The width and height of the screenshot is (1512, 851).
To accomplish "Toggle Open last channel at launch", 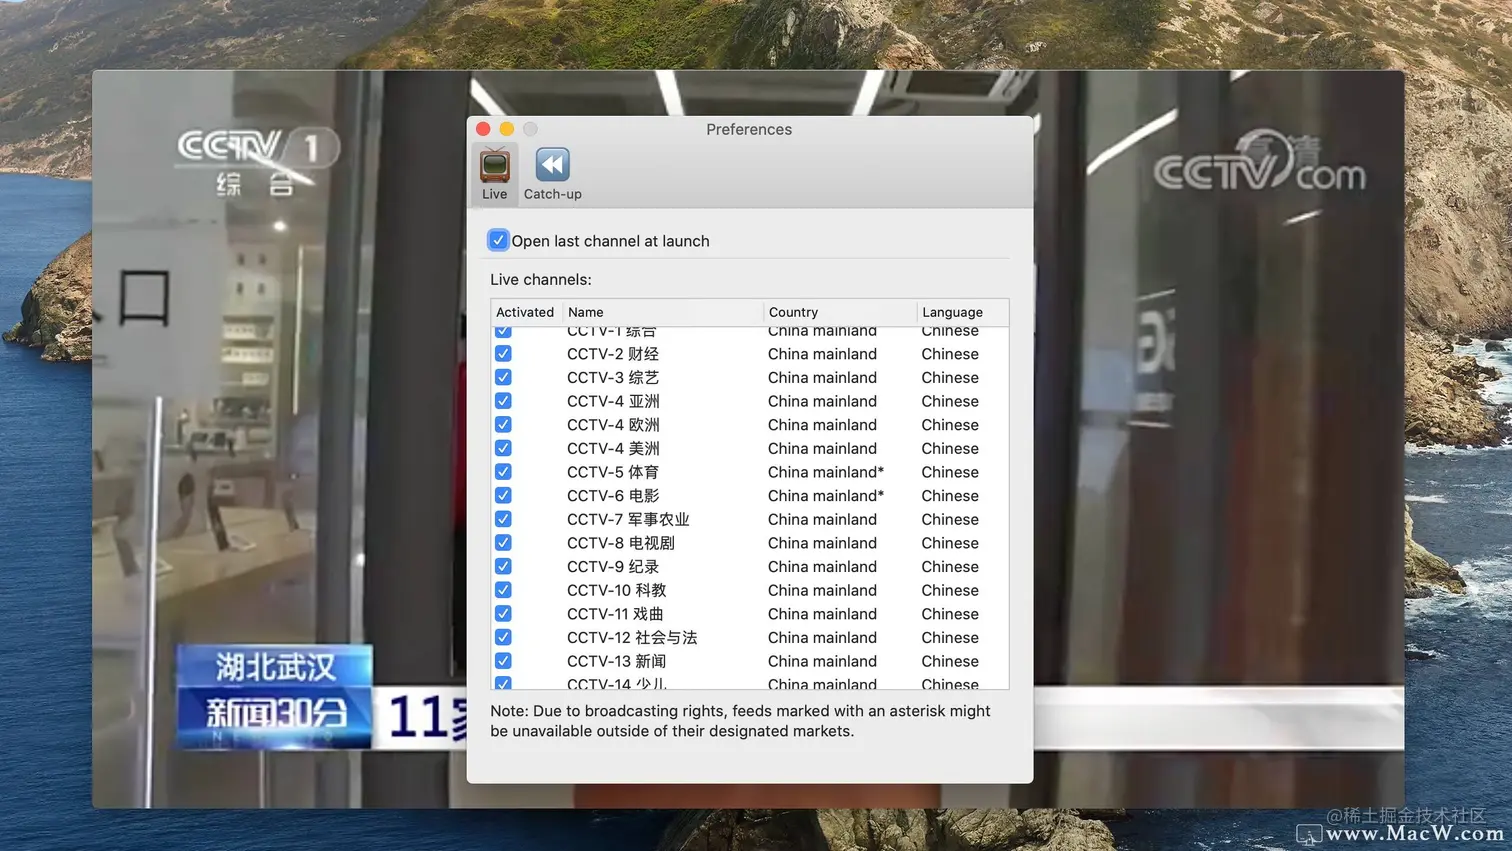I will pos(498,241).
